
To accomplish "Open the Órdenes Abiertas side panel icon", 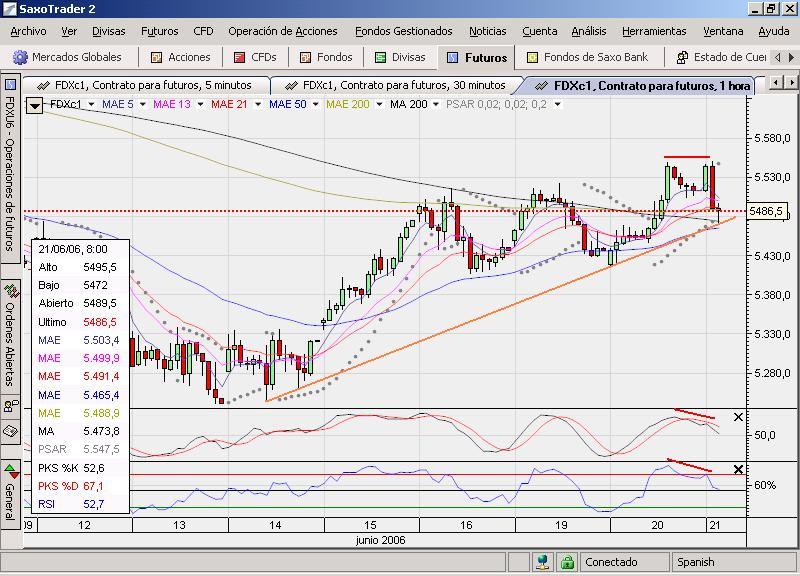I will [x=11, y=292].
